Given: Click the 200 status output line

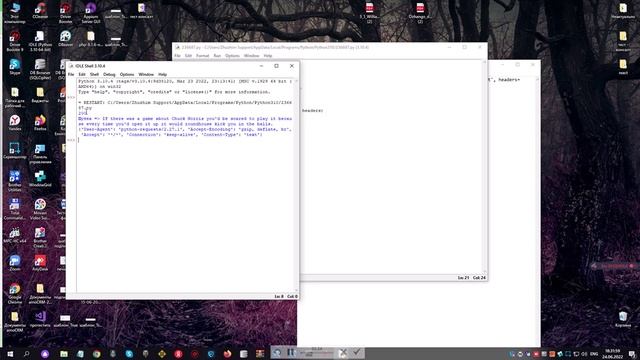Looking at the screenshot, I should [83, 113].
